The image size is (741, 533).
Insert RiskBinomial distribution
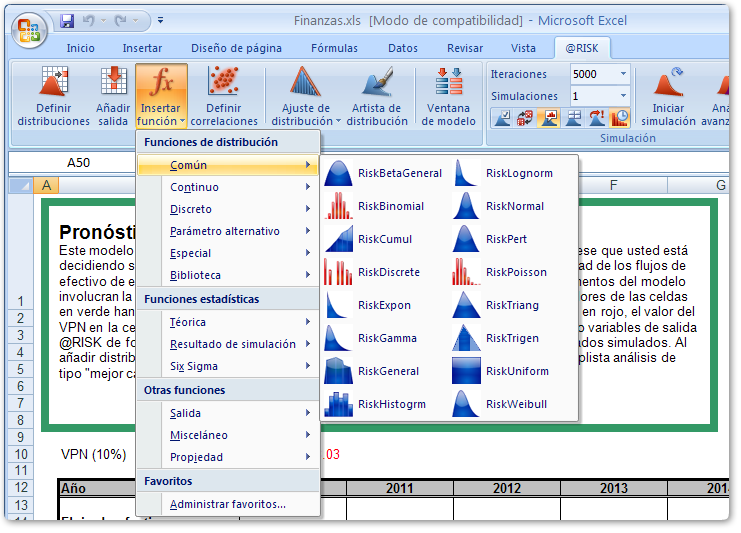384,206
